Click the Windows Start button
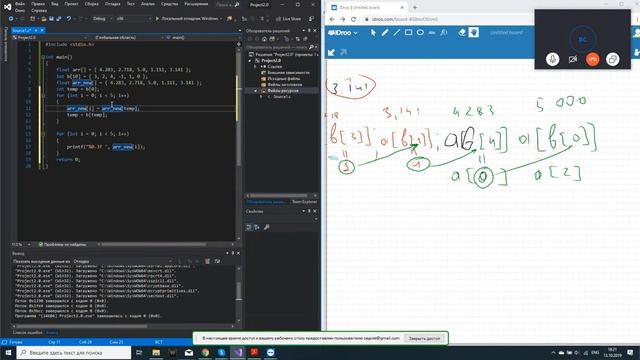Viewport: 640px width, 360px height. pos(8,352)
